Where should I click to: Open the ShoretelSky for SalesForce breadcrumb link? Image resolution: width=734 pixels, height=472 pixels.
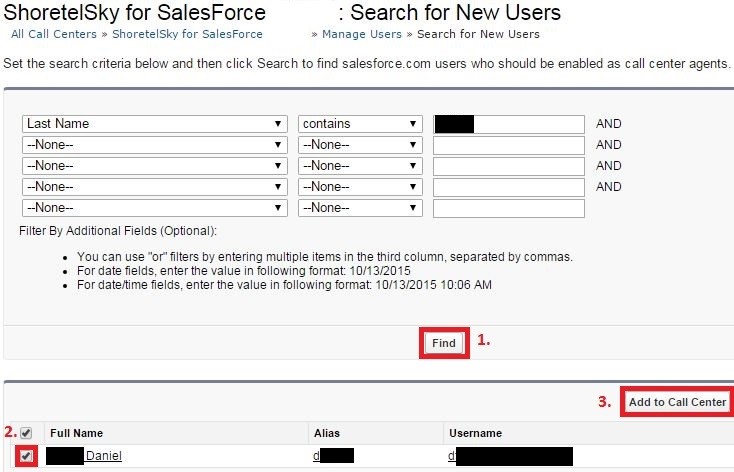(x=187, y=34)
